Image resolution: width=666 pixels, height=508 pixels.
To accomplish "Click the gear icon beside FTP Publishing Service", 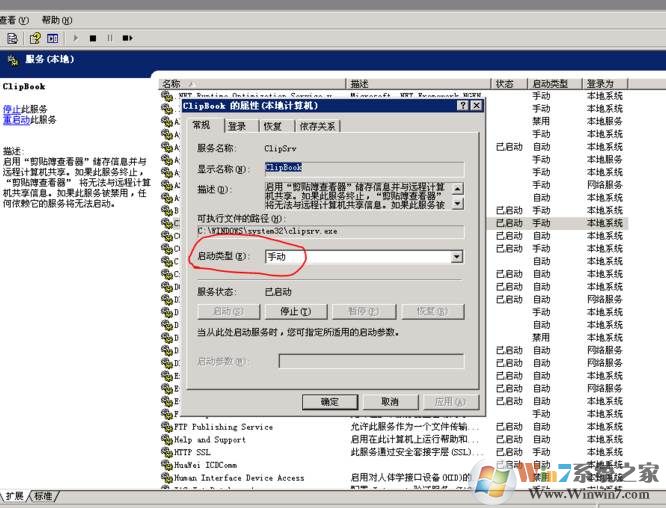I will (x=166, y=427).
